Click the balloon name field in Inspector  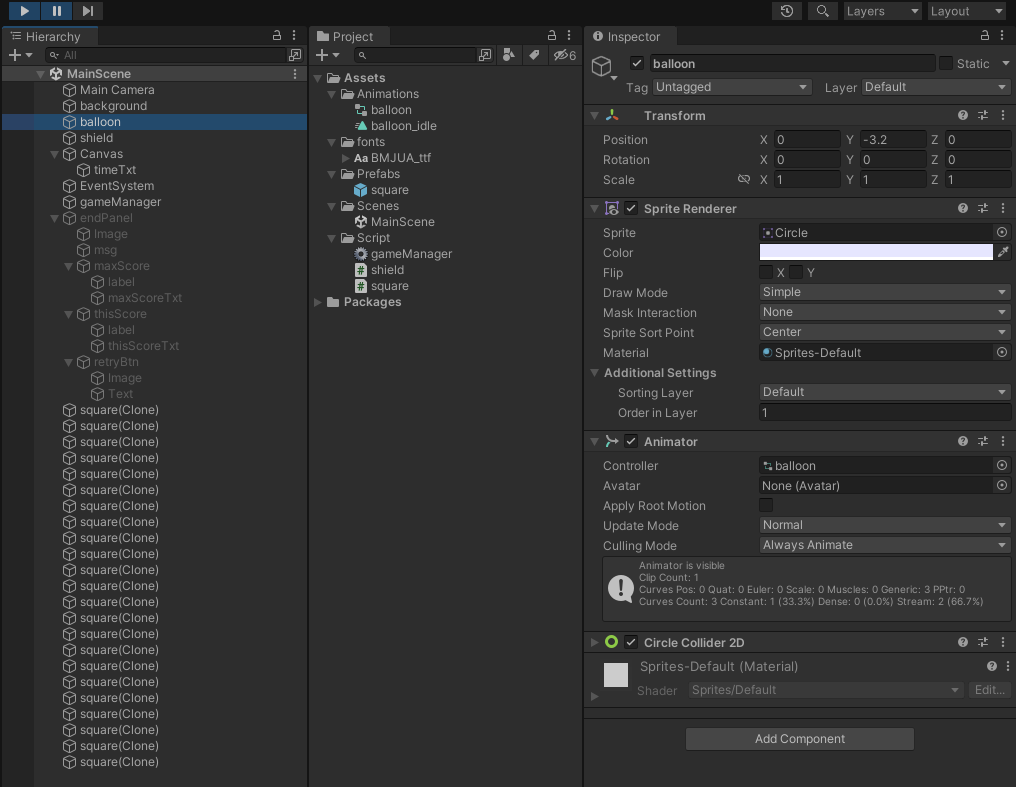click(x=792, y=63)
